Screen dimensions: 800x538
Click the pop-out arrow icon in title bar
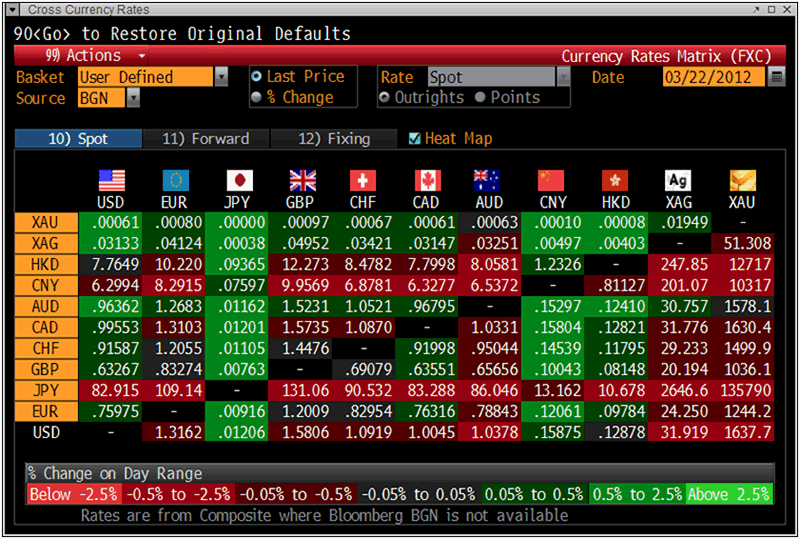coord(756,9)
